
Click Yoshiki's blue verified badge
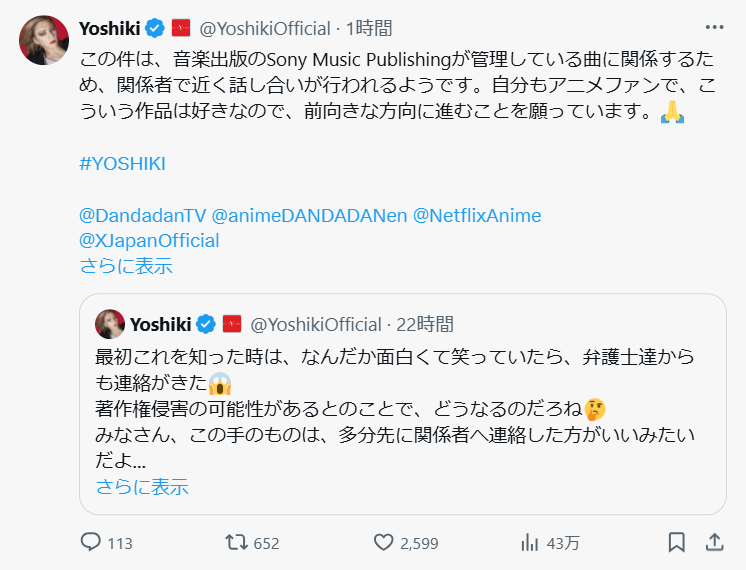click(x=157, y=27)
